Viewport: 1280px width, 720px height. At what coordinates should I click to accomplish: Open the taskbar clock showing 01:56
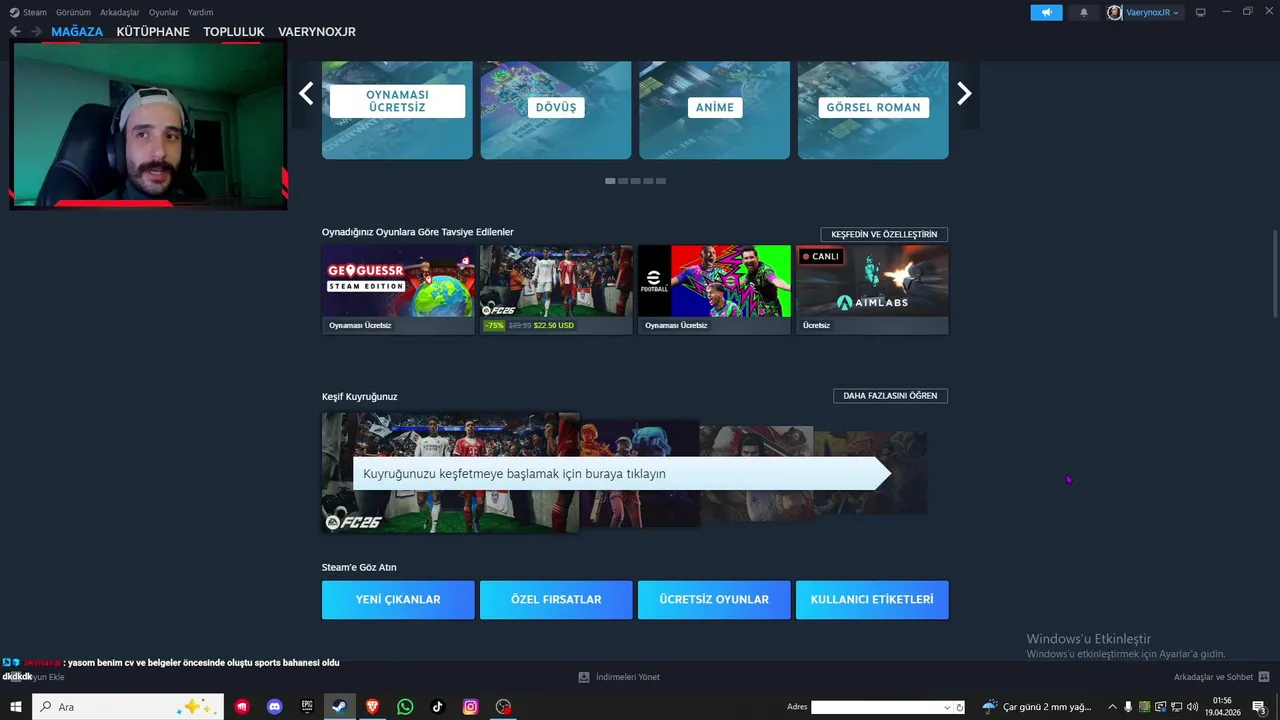coord(1221,707)
